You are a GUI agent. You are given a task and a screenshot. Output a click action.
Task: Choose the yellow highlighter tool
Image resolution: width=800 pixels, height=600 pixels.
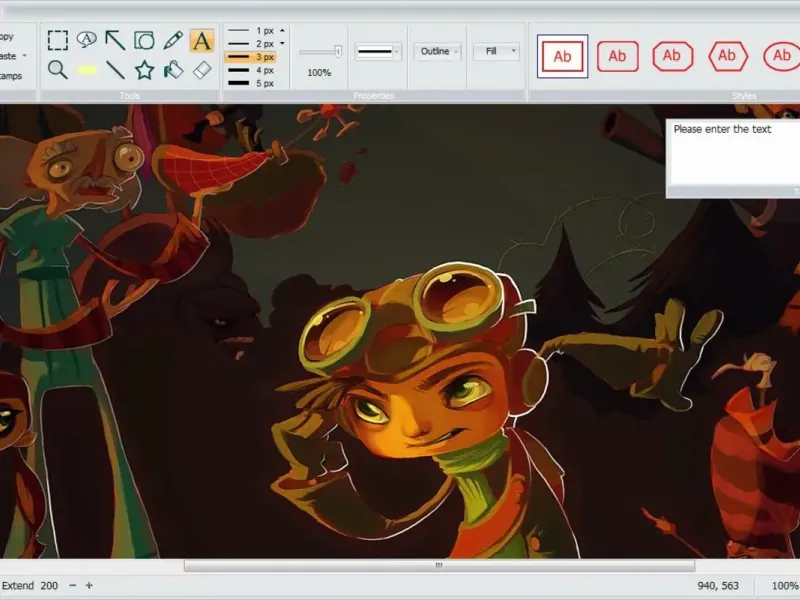87,70
